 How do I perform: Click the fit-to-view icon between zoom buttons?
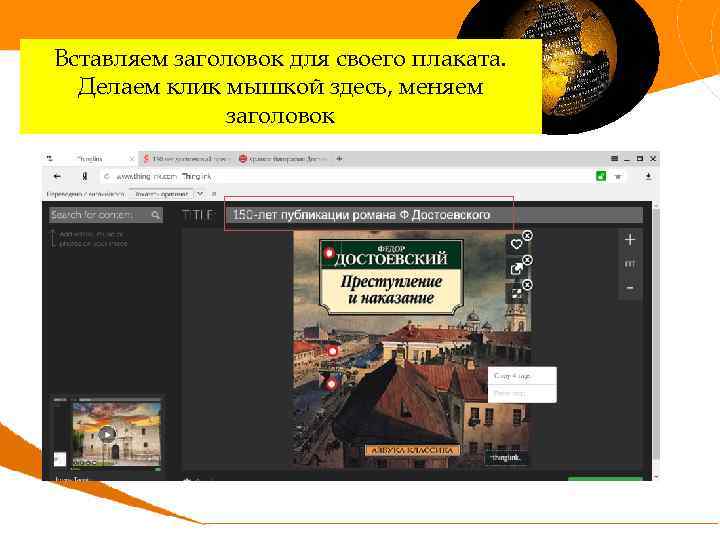pos(630,264)
